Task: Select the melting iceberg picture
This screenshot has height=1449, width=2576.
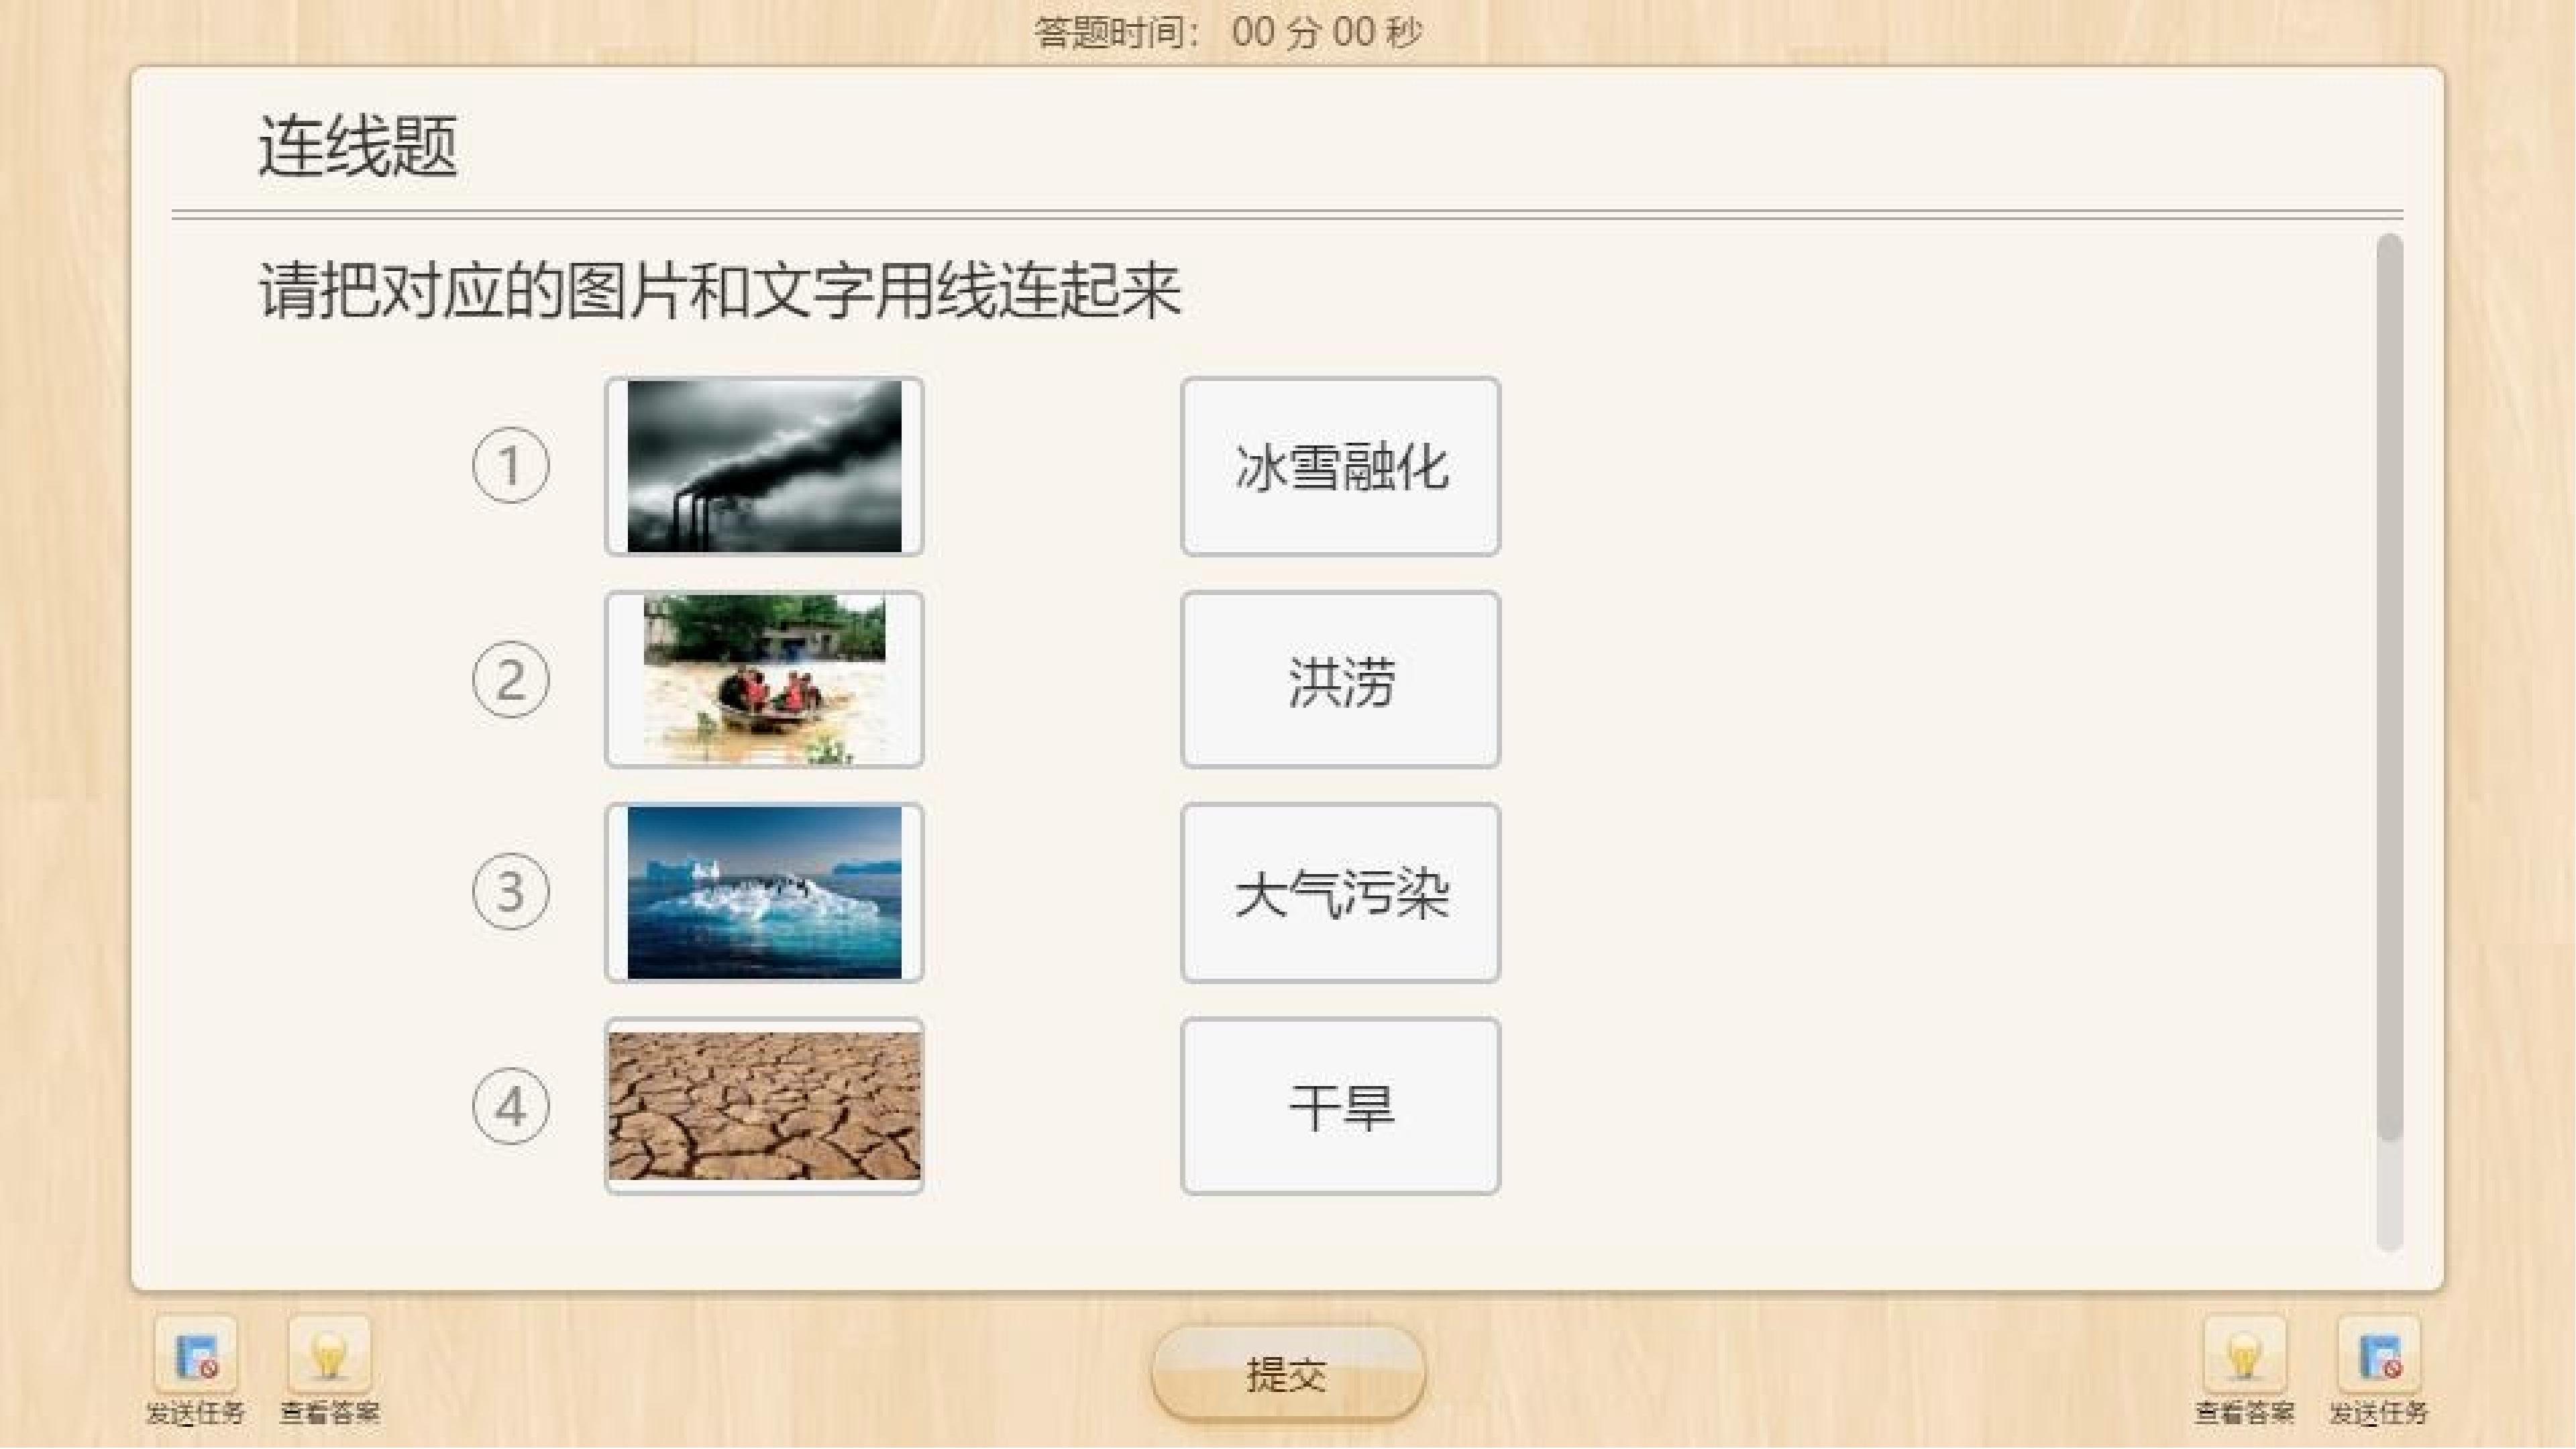Action: pos(764,892)
